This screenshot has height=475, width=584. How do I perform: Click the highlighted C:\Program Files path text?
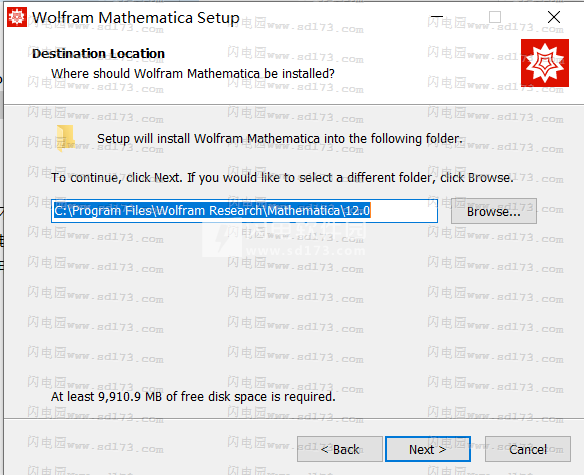[x=212, y=211]
